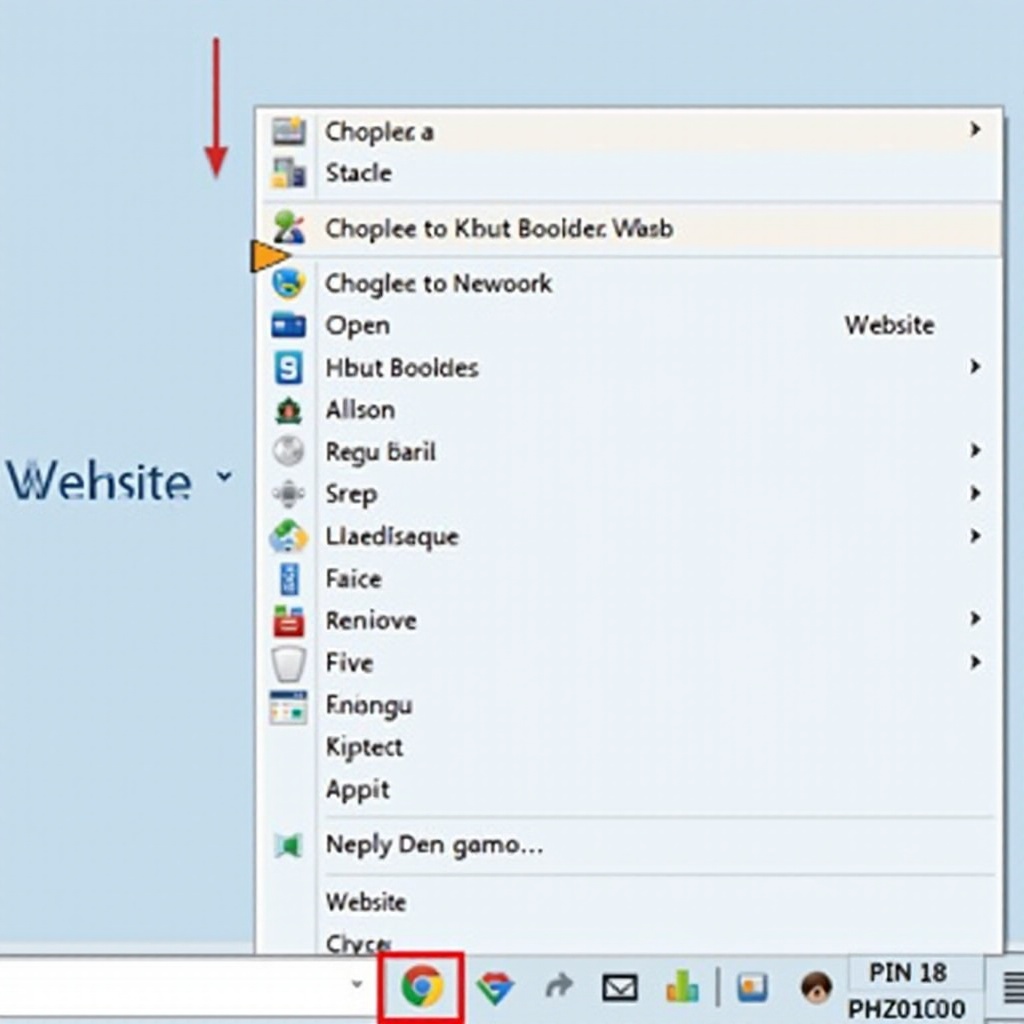Click the calendar icon beside Fnongu
Screen dimensions: 1024x1024
288,706
